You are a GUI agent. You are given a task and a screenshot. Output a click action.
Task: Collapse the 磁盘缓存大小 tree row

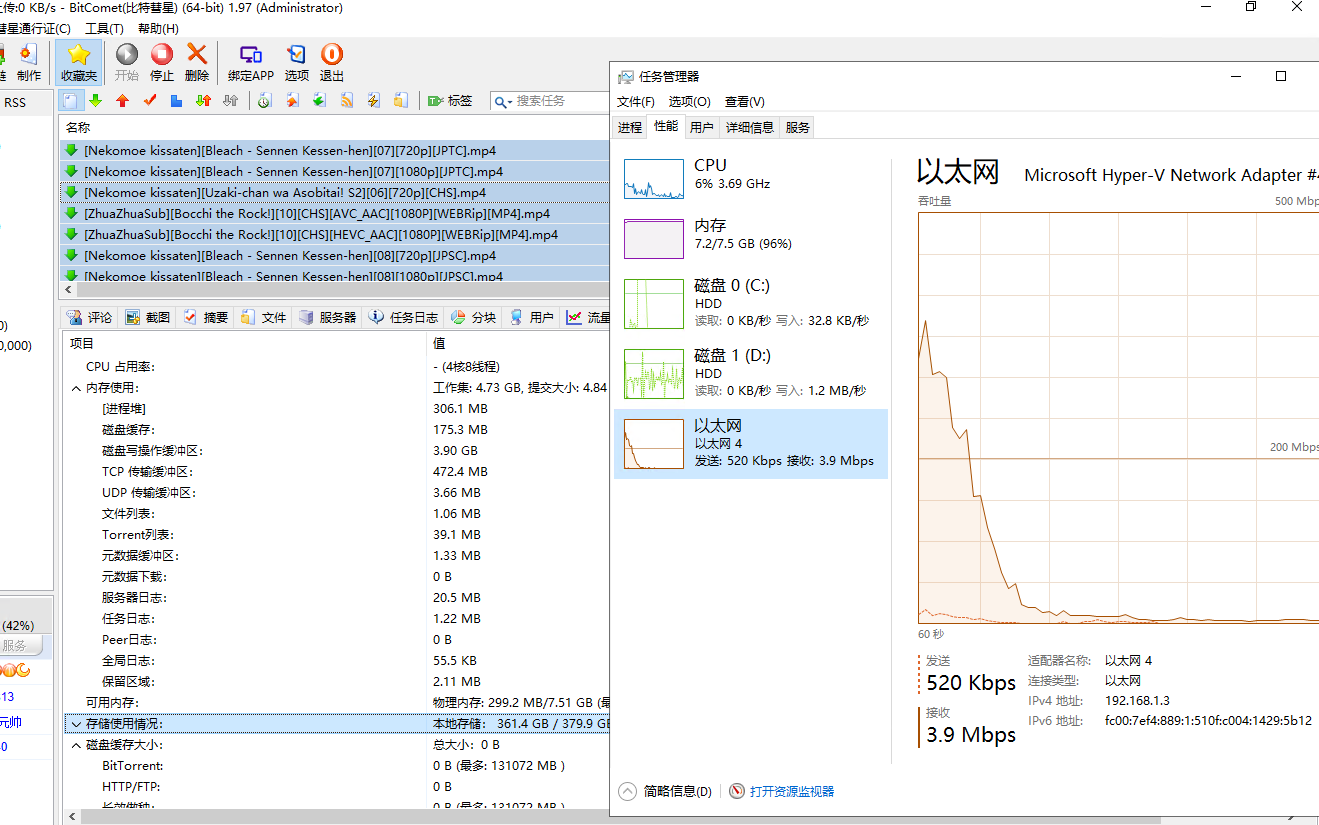coord(77,745)
